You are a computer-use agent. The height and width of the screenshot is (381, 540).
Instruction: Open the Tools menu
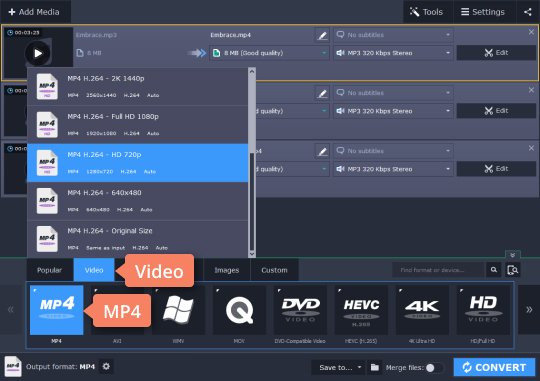click(427, 12)
